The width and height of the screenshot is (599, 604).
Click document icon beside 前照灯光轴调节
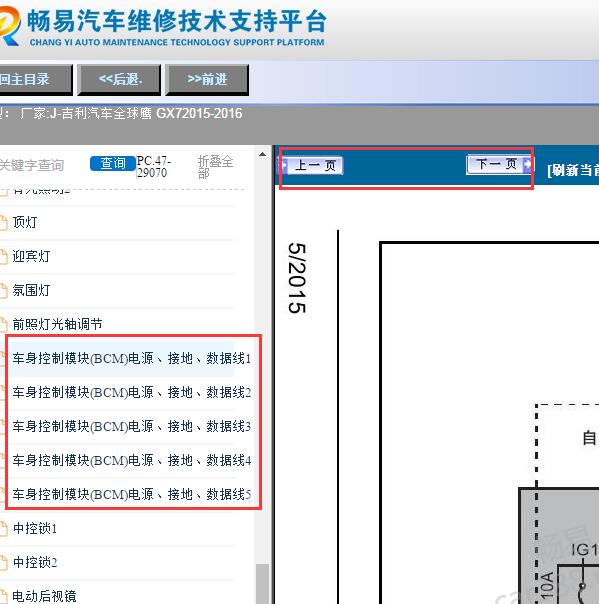[3, 325]
